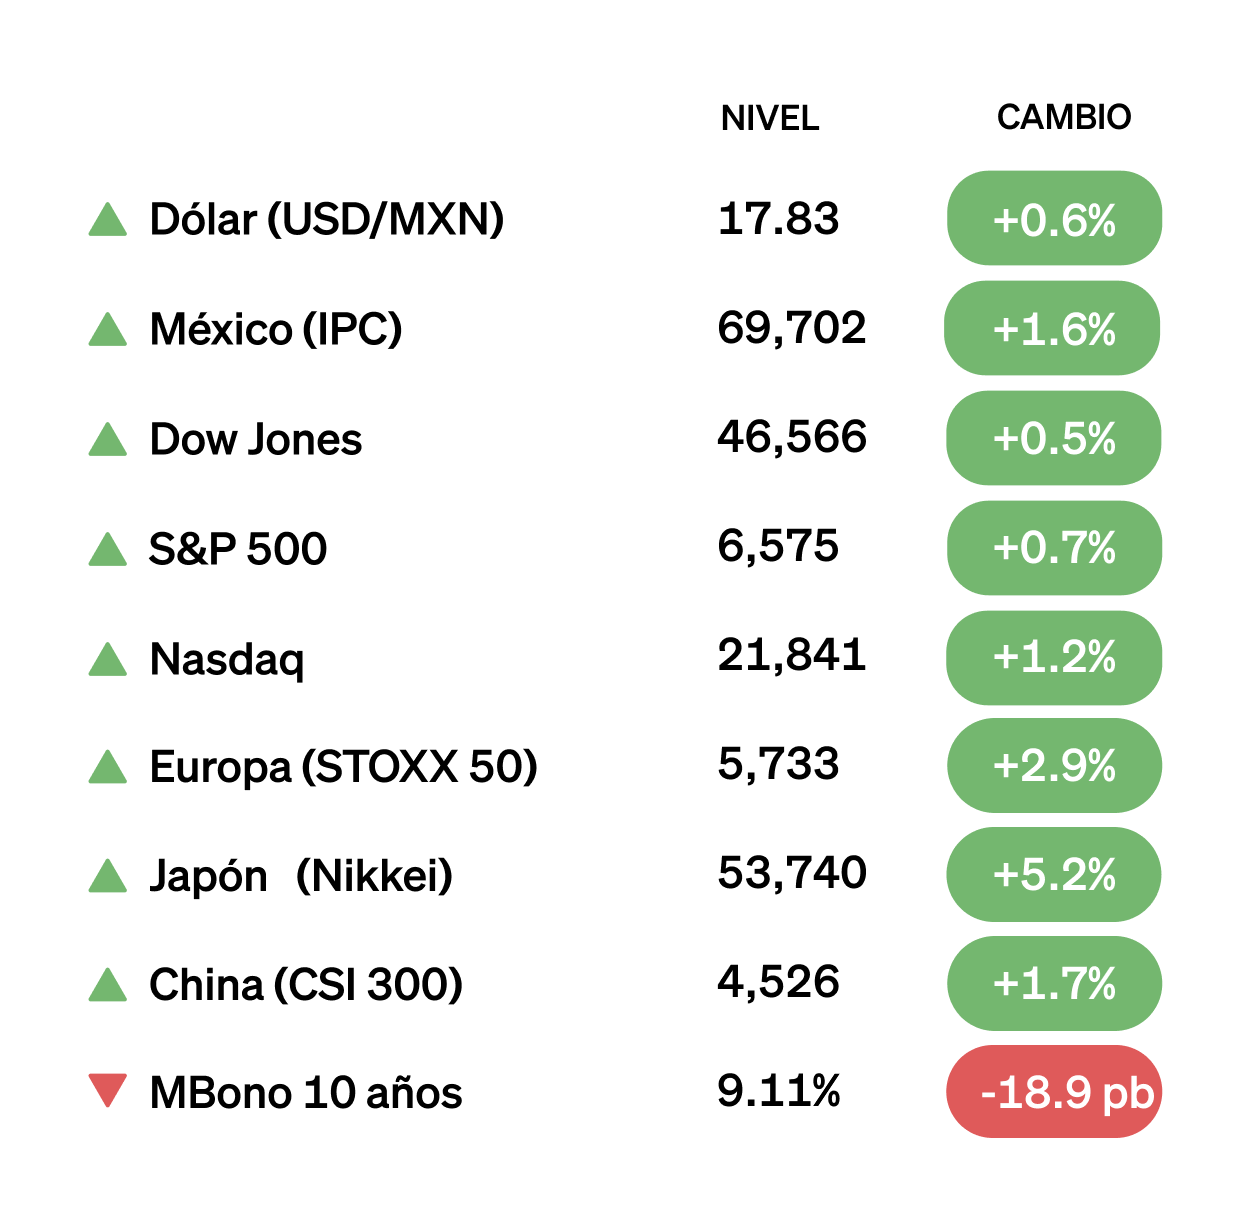Click the MBono 9.11% level value

[x=779, y=1090]
